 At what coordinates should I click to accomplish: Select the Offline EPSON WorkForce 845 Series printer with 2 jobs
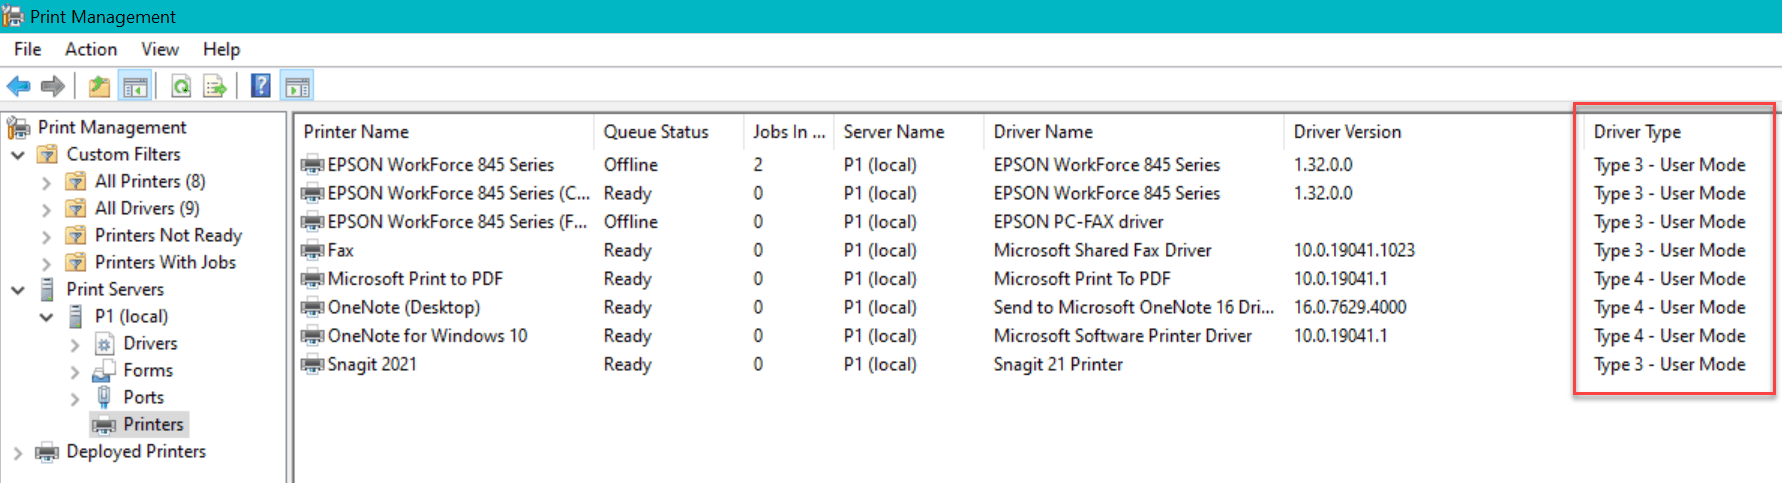[441, 165]
